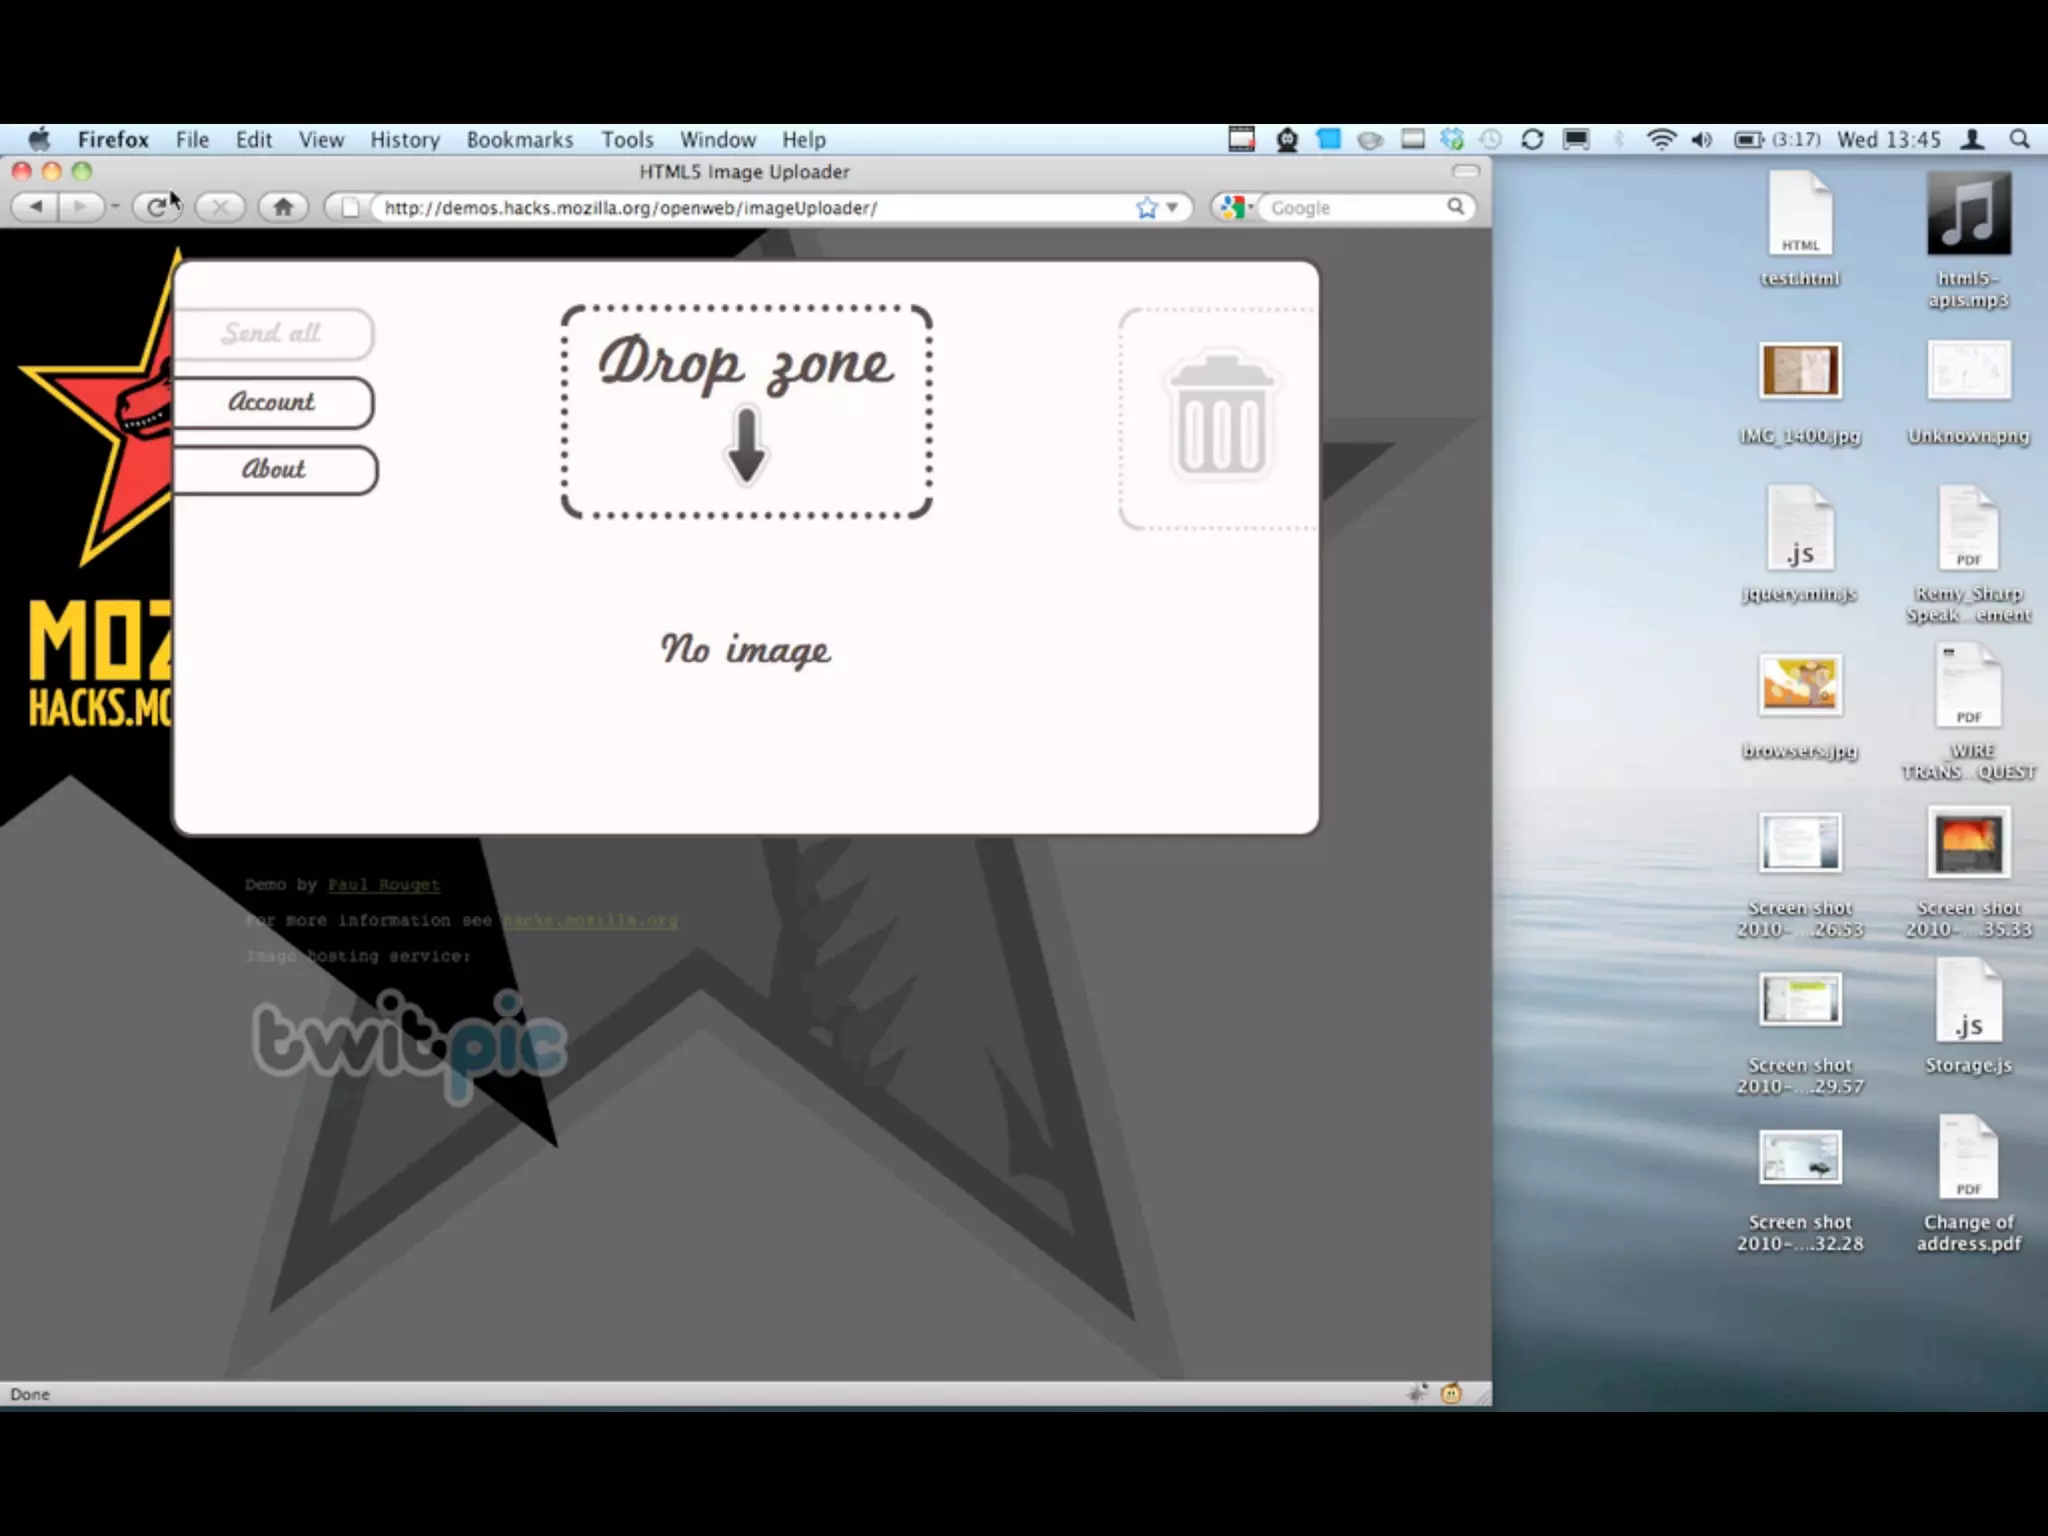
Task: Bookmark page with star icon
Action: [x=1146, y=207]
